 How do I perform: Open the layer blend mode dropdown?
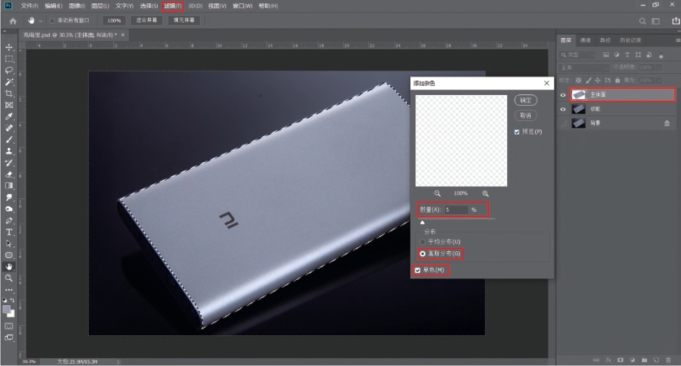[585, 68]
